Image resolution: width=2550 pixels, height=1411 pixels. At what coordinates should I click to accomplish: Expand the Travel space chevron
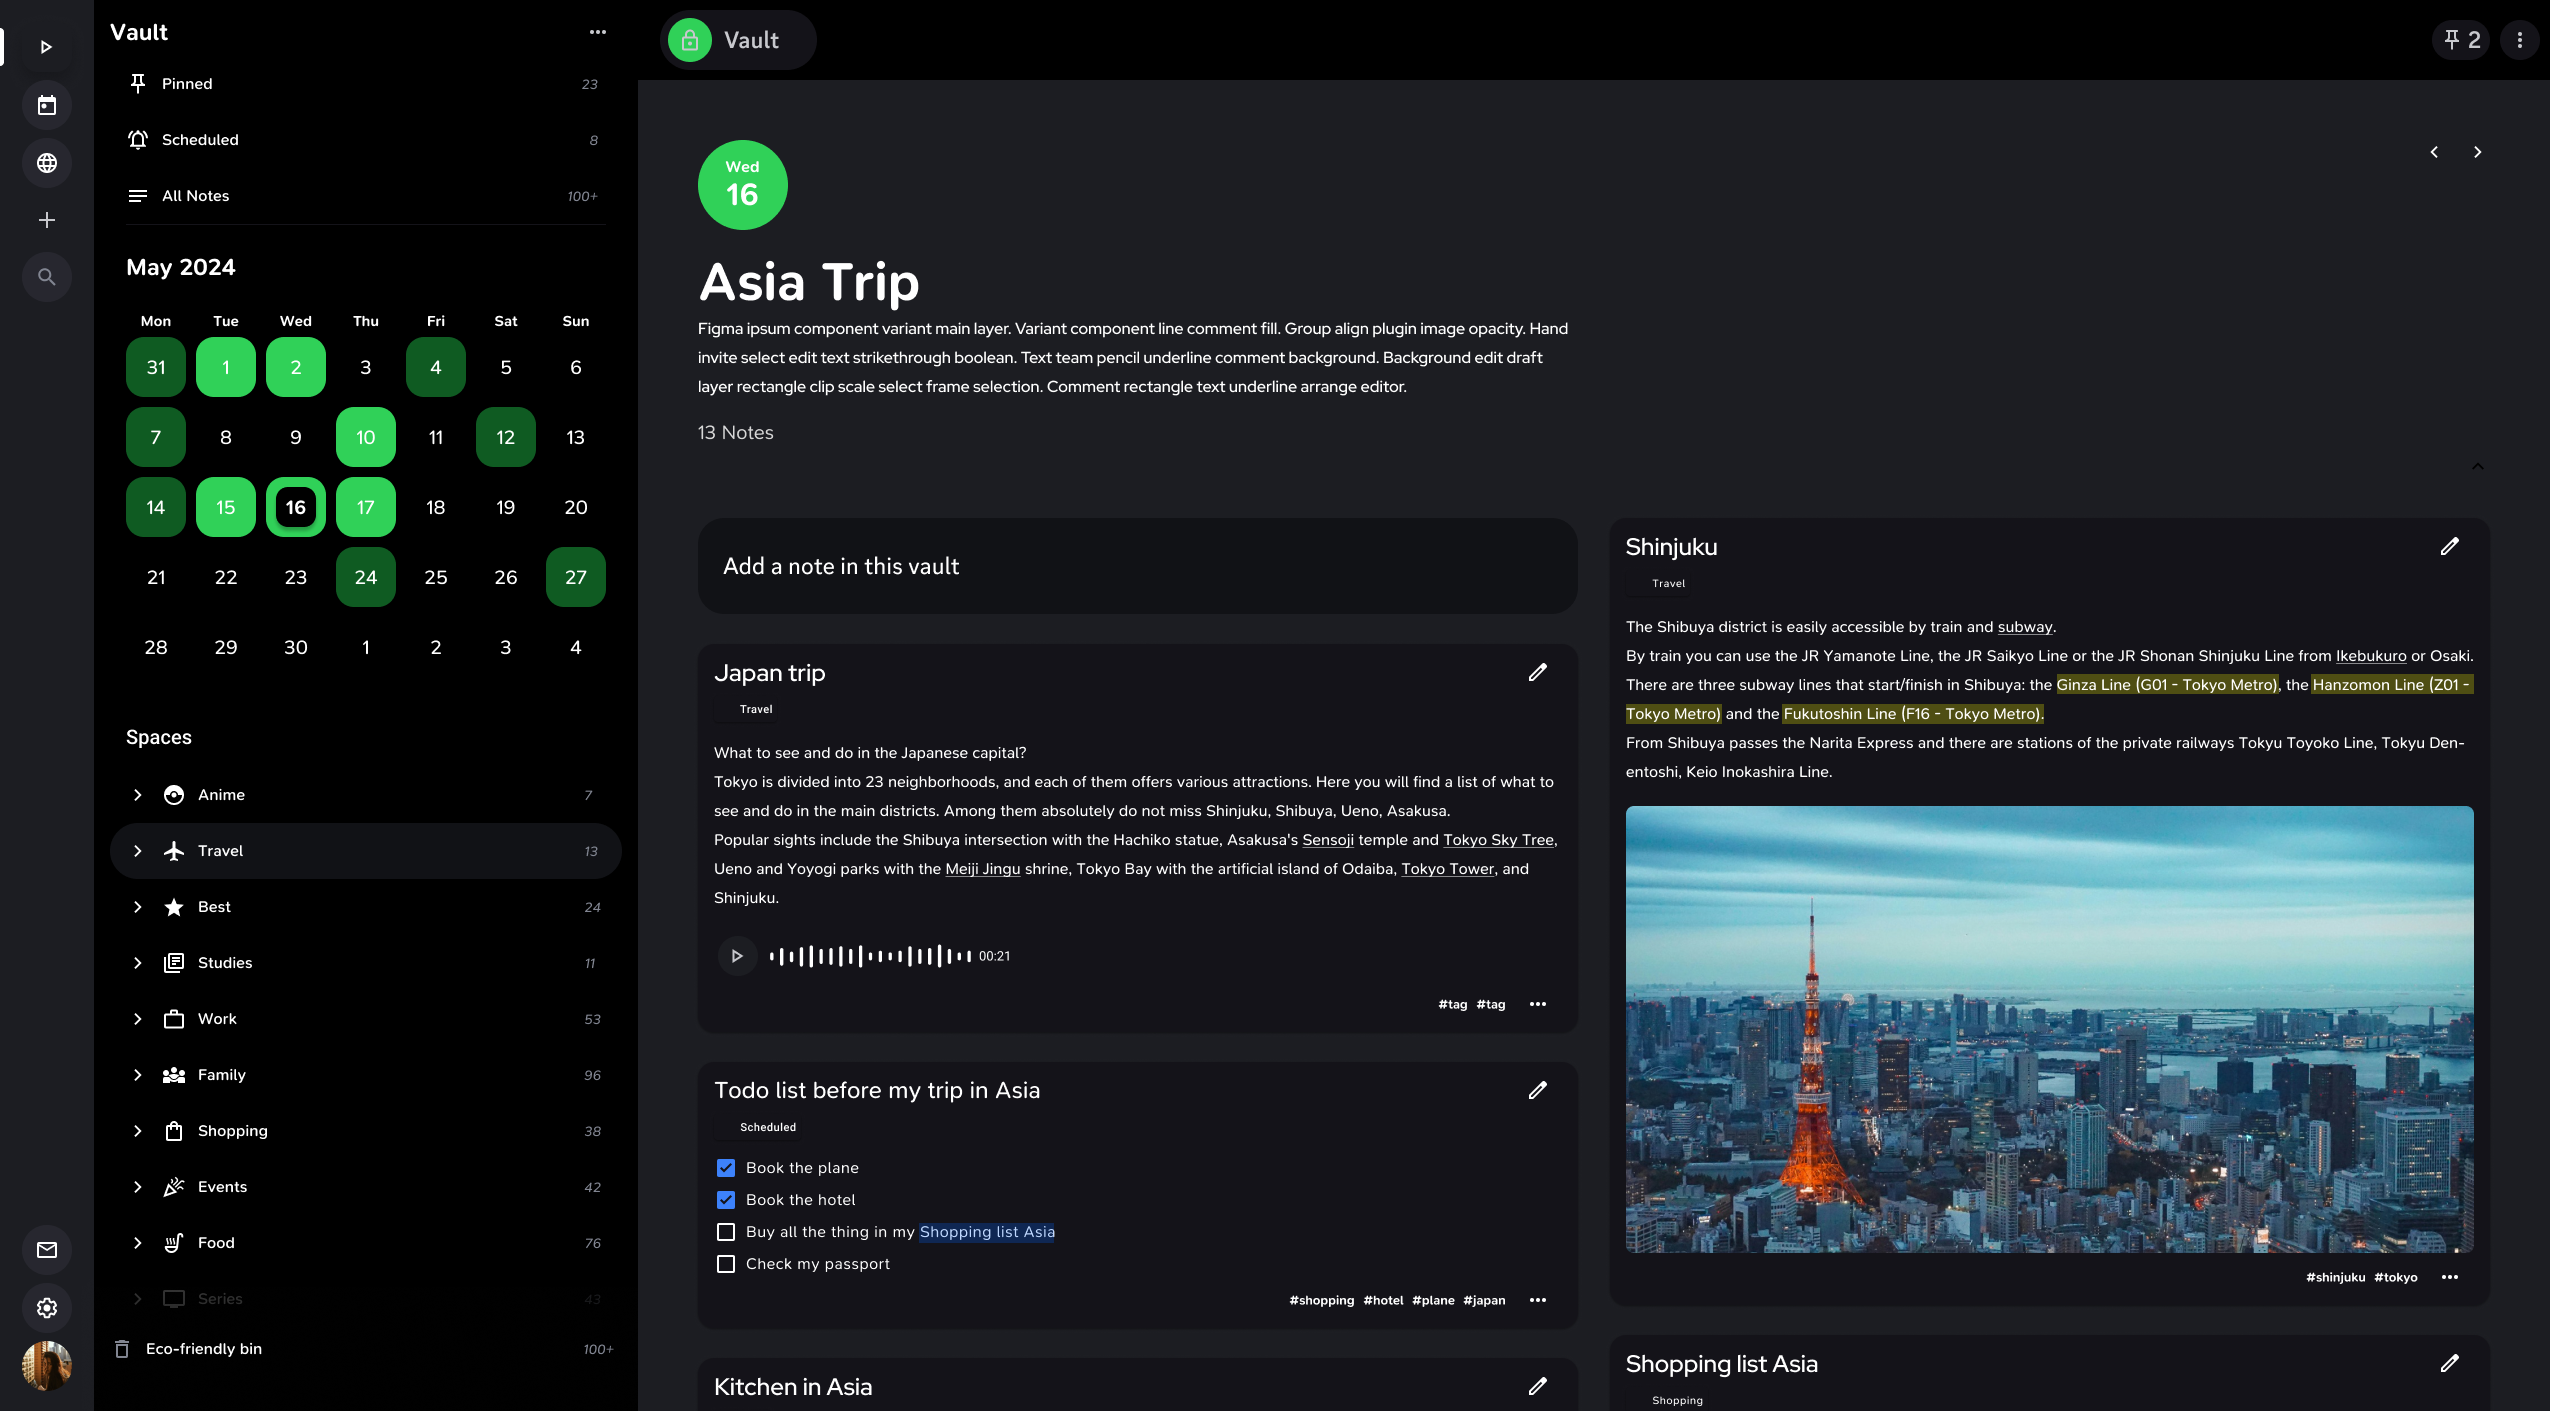(x=138, y=851)
